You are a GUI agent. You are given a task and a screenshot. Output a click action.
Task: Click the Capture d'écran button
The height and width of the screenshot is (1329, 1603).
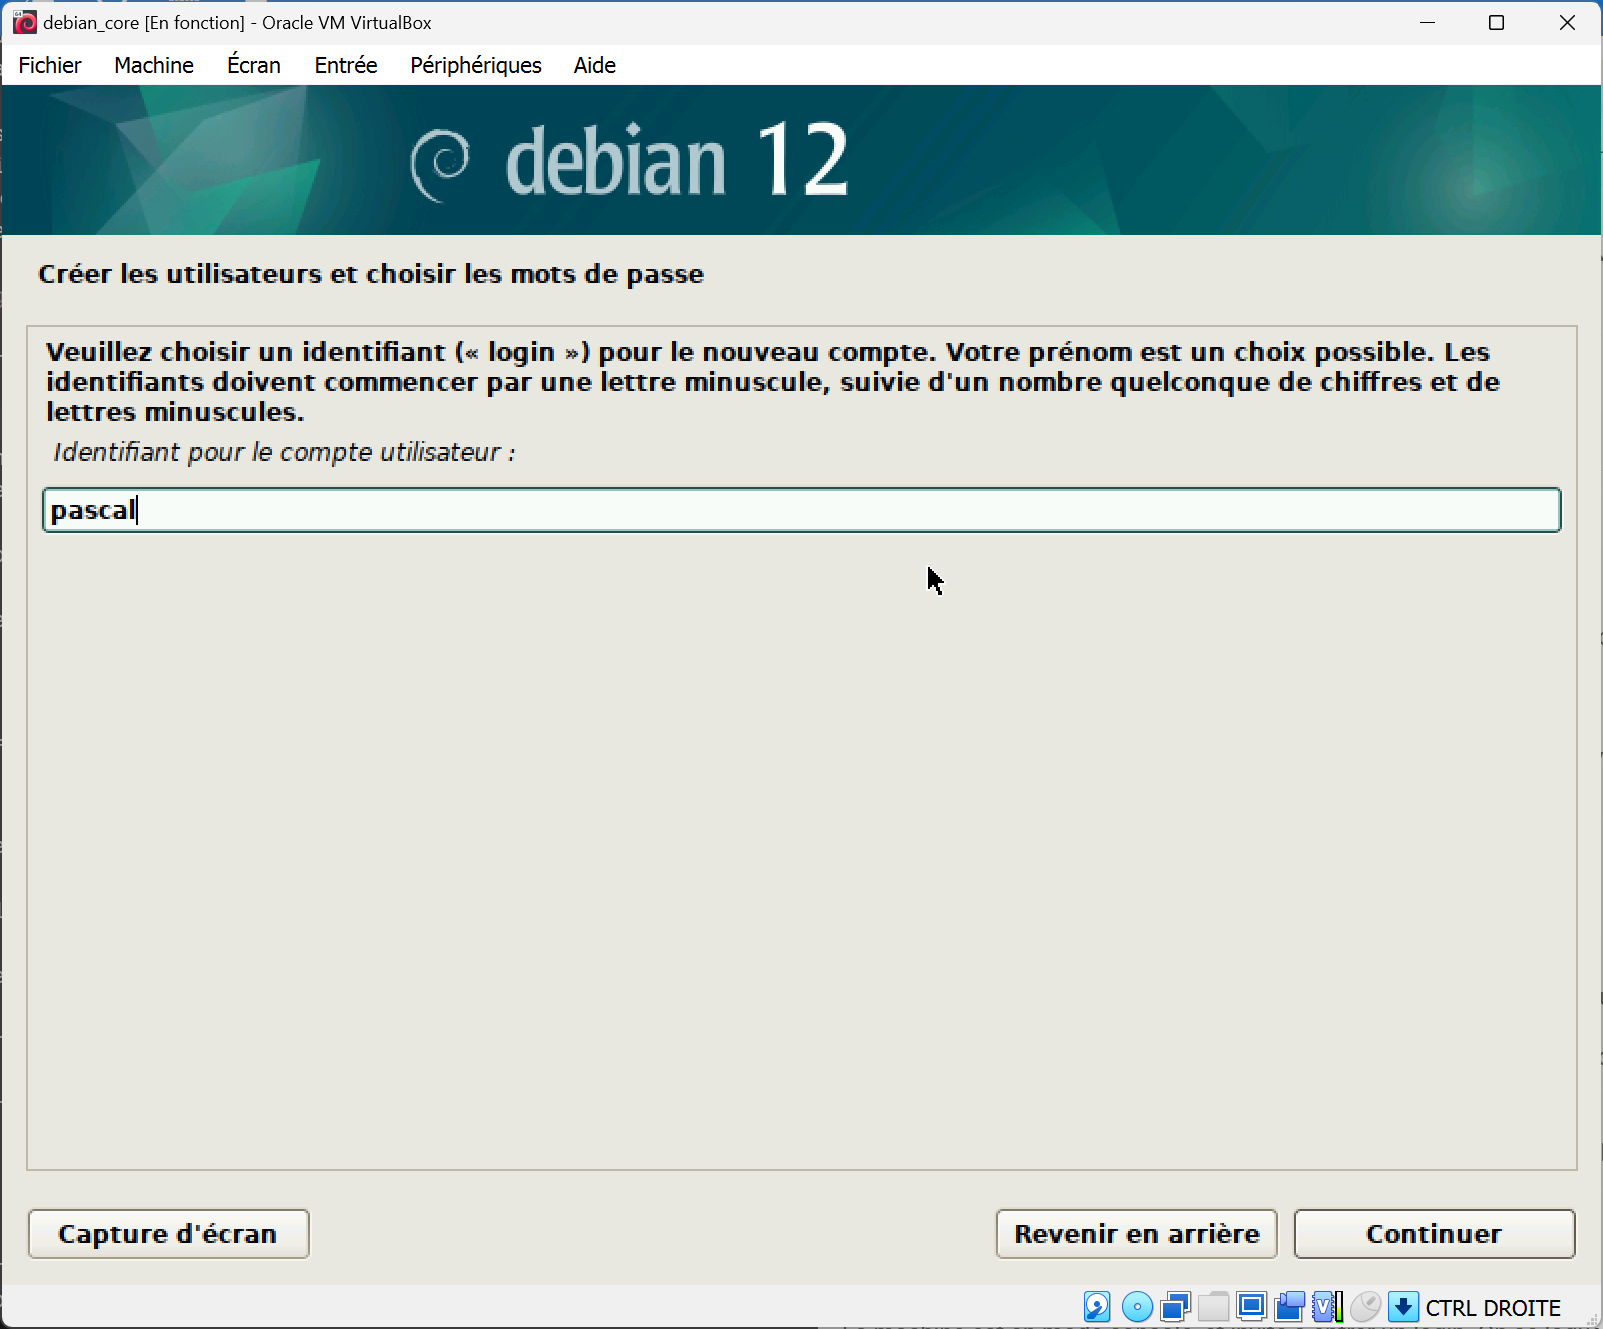(x=168, y=1234)
